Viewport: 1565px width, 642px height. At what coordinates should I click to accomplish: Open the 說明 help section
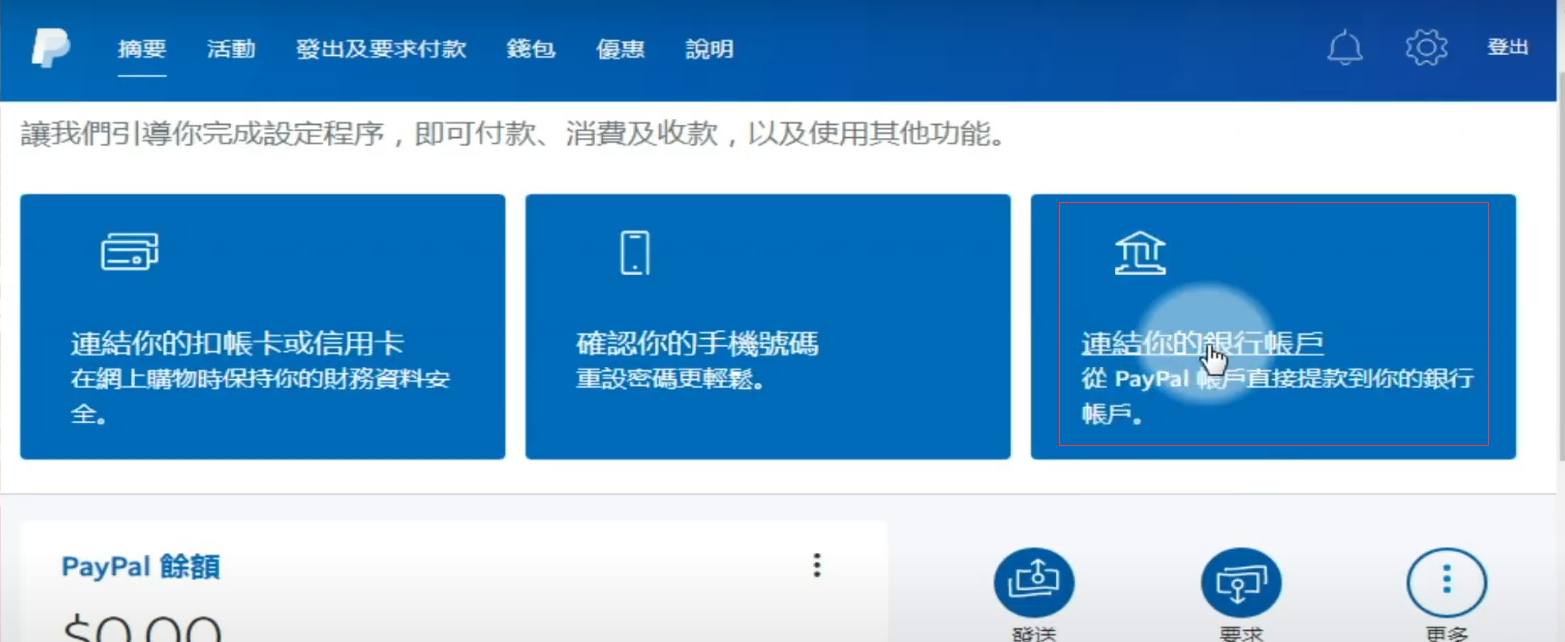point(709,48)
